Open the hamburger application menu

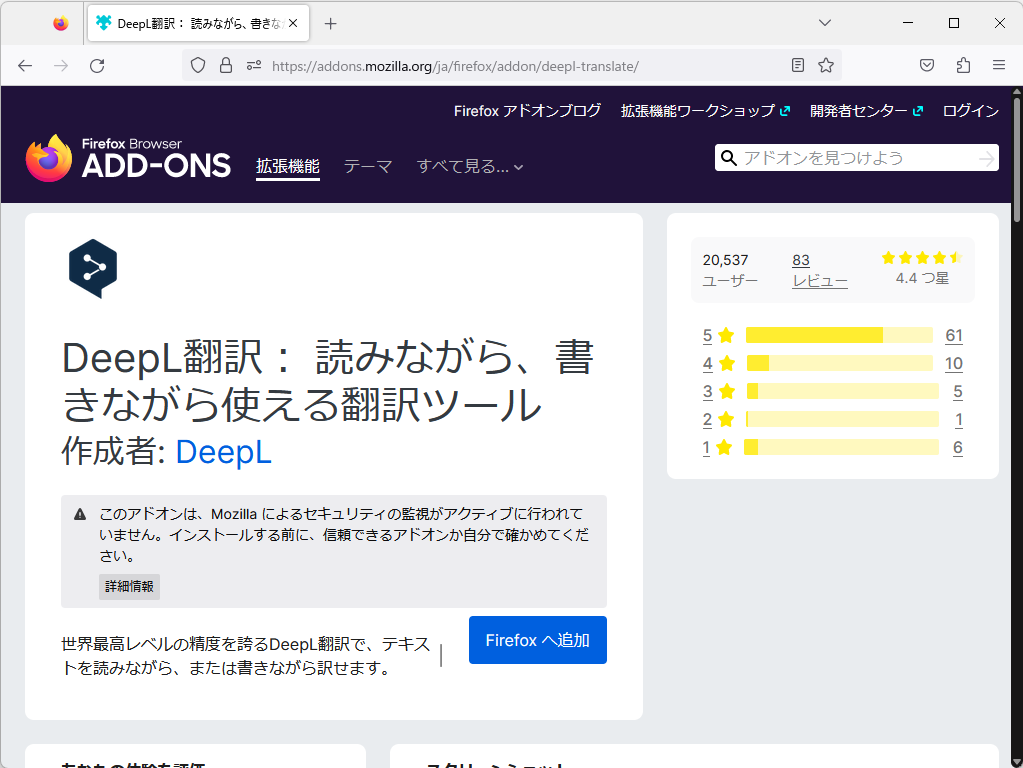pos(998,64)
